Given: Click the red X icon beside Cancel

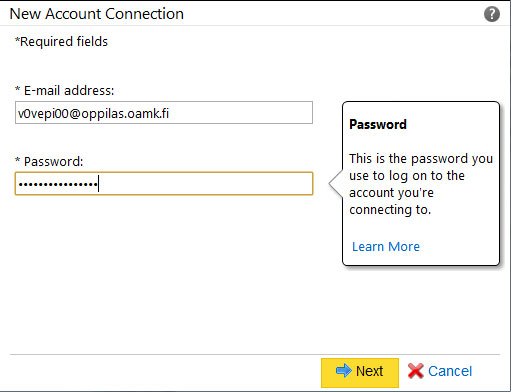Looking at the screenshot, I should 415,371.
